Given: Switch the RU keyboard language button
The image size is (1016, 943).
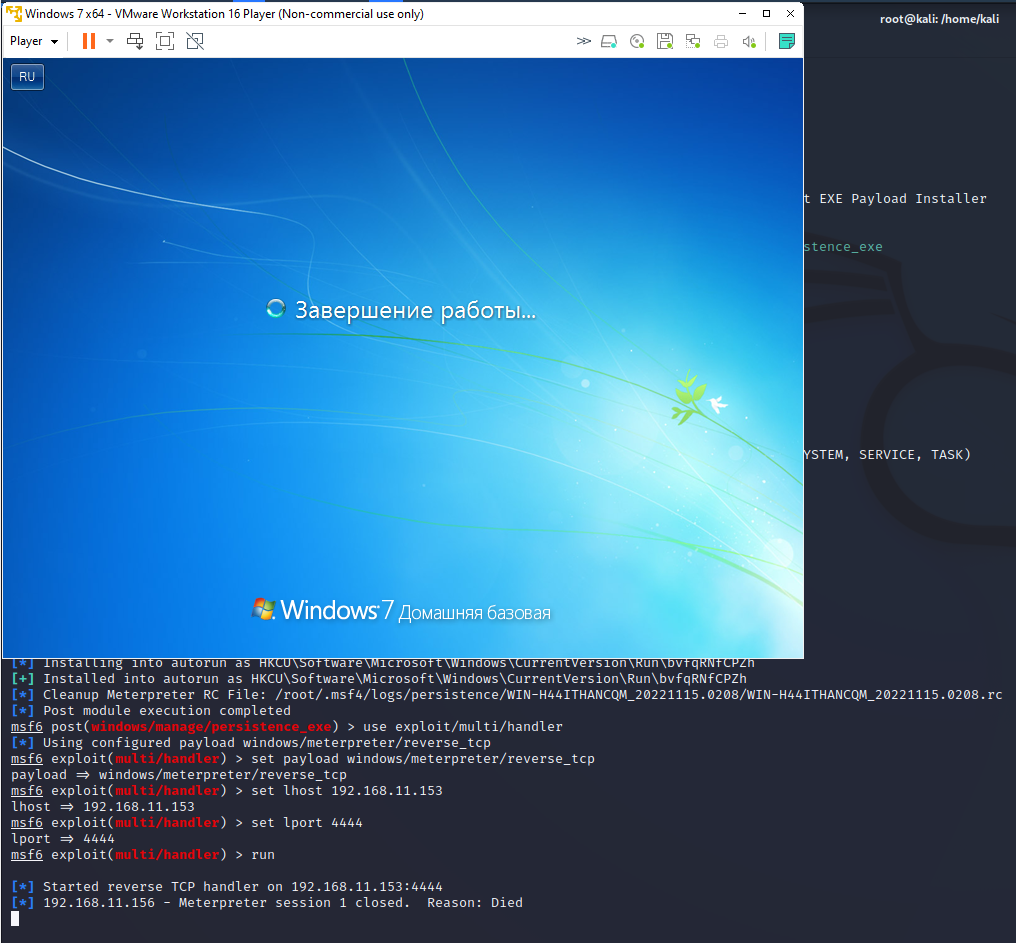Looking at the screenshot, I should 27,76.
